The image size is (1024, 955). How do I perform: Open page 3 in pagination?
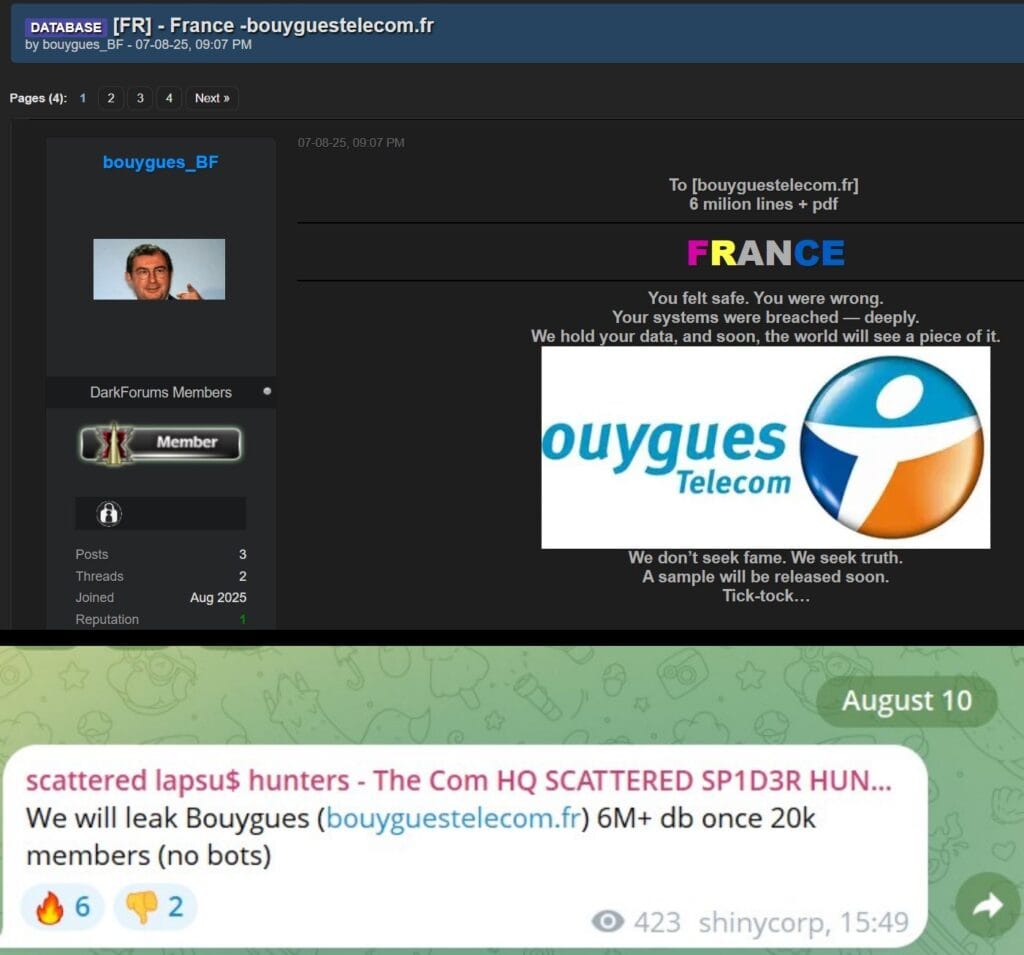point(140,98)
